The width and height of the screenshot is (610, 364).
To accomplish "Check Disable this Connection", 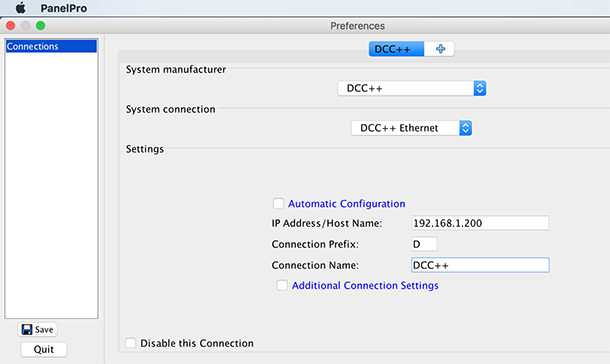I will (x=131, y=343).
